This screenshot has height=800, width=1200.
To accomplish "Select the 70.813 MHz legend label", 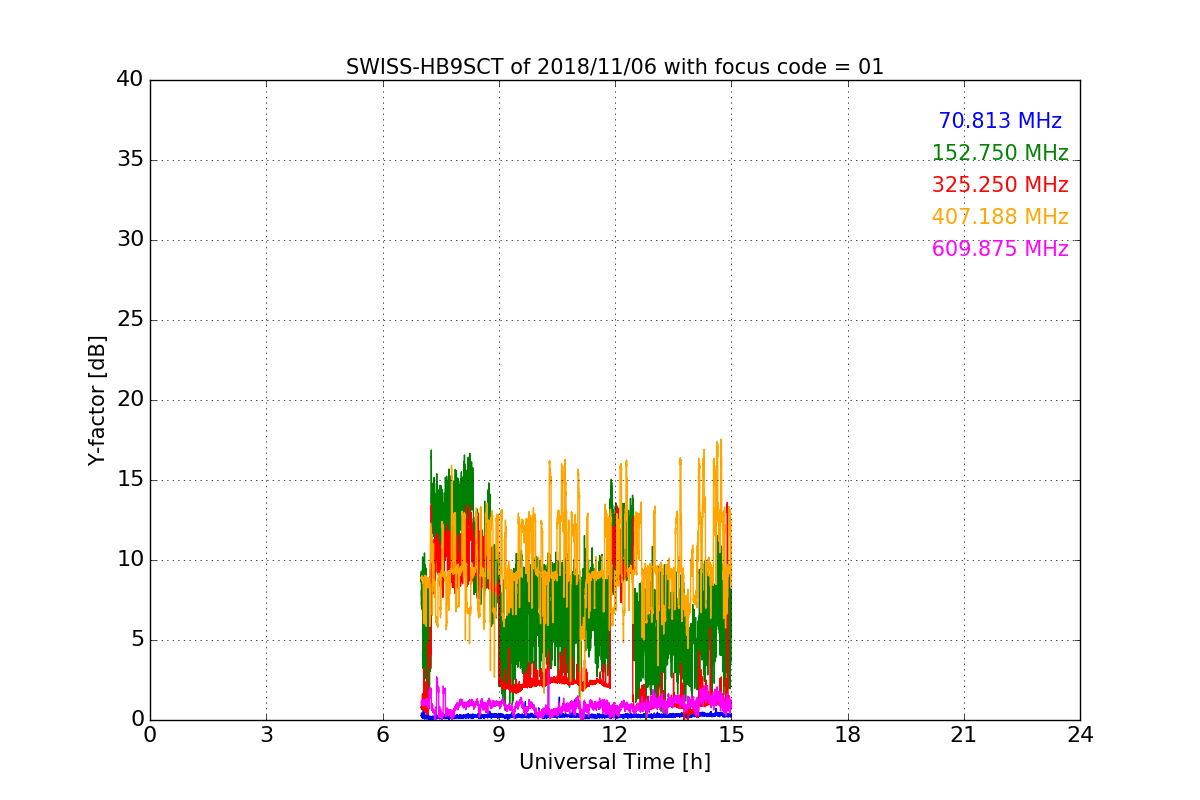I will coord(1000,121).
